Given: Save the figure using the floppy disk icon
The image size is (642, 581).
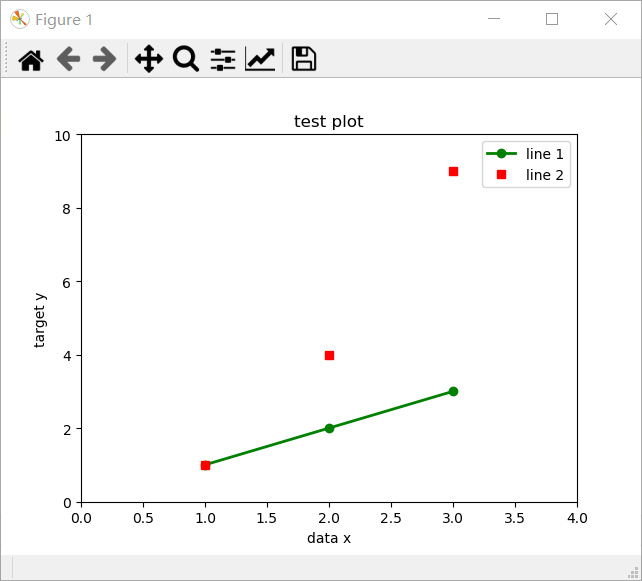Looking at the screenshot, I should (x=303, y=59).
